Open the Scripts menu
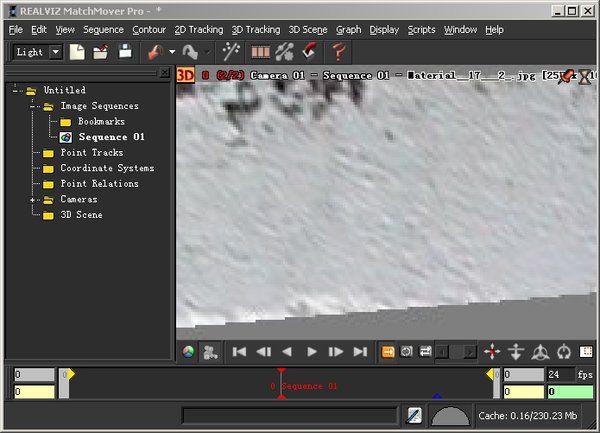This screenshot has height=433, width=600. (x=421, y=30)
